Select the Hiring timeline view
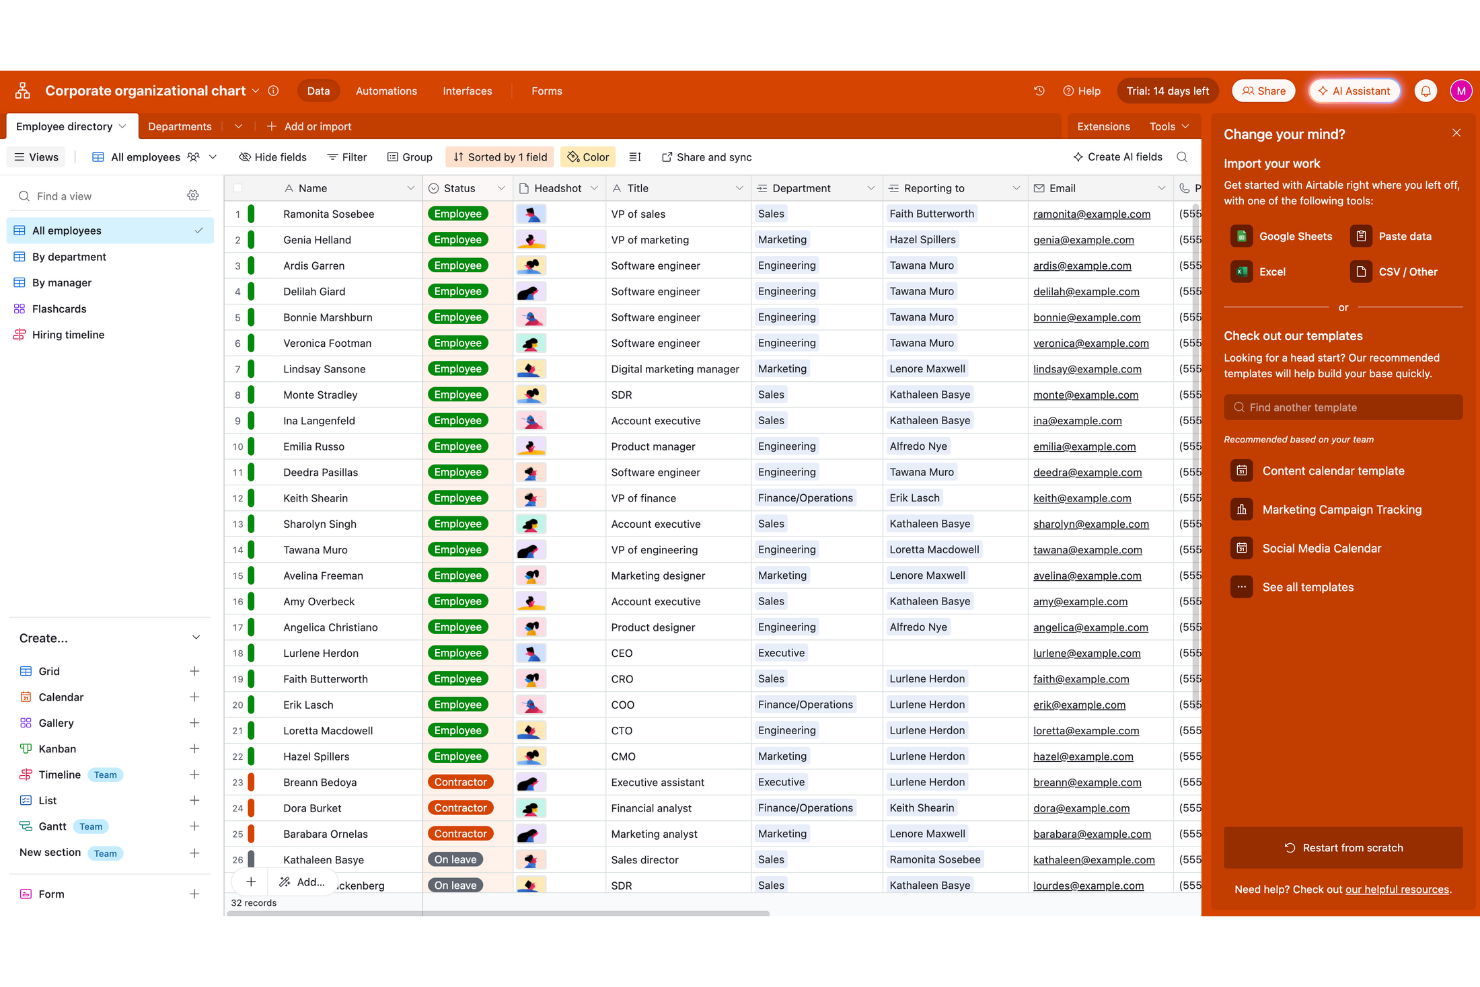Viewport: 1480px width, 987px height. tap(66, 334)
